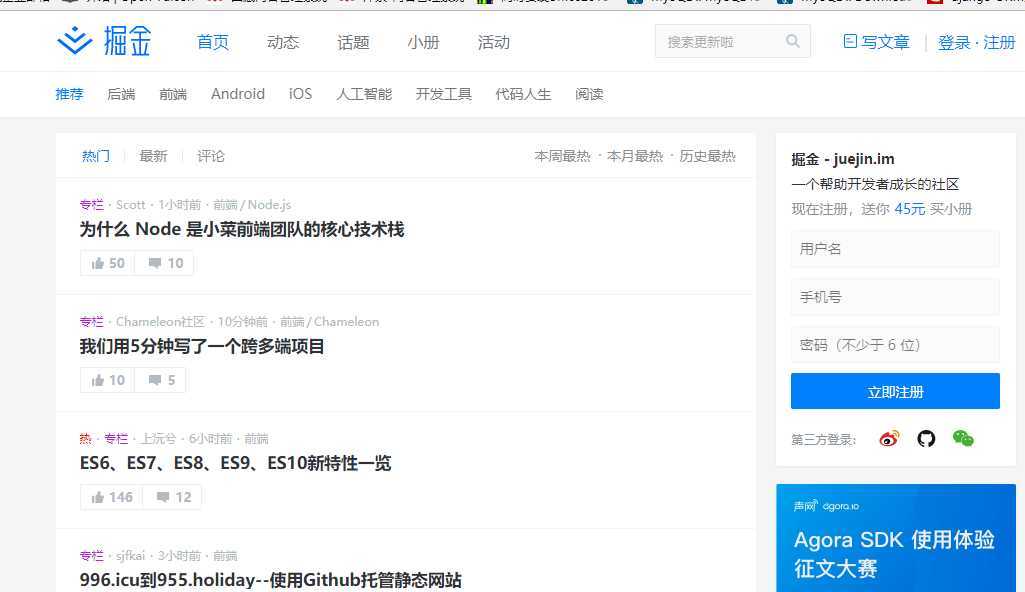Click the Chameleon tag
1025x592 pixels.
point(346,321)
